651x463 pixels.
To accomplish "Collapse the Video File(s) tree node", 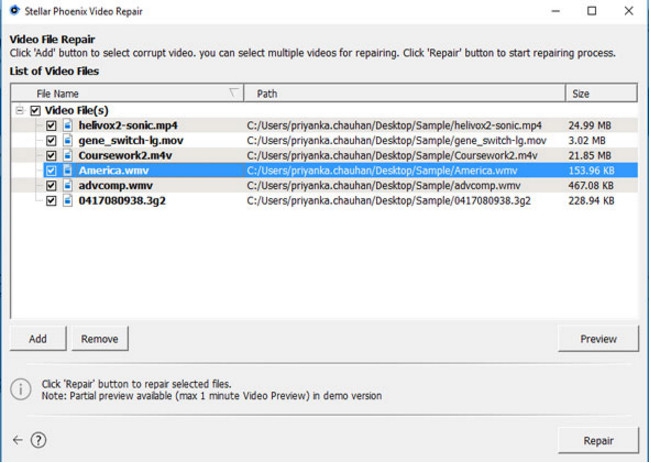I will 19,110.
